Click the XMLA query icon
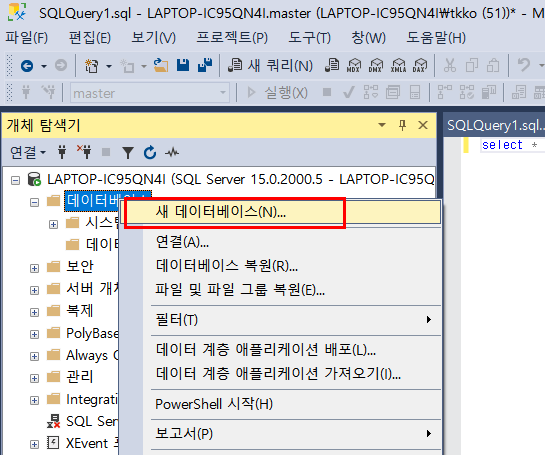This screenshot has width=545, height=455. [x=398, y=65]
